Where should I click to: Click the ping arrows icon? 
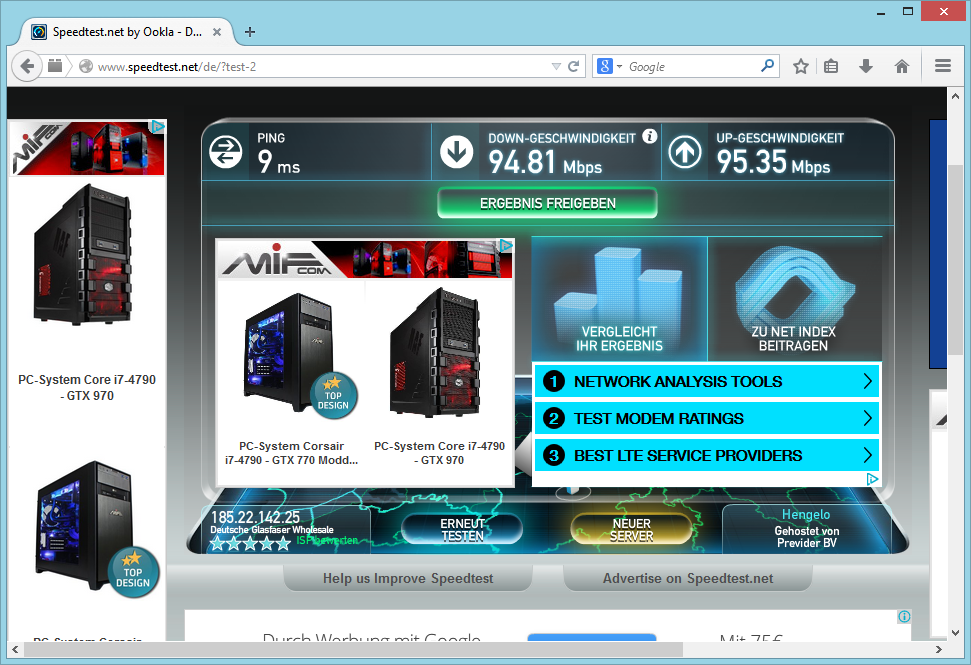pos(225,152)
